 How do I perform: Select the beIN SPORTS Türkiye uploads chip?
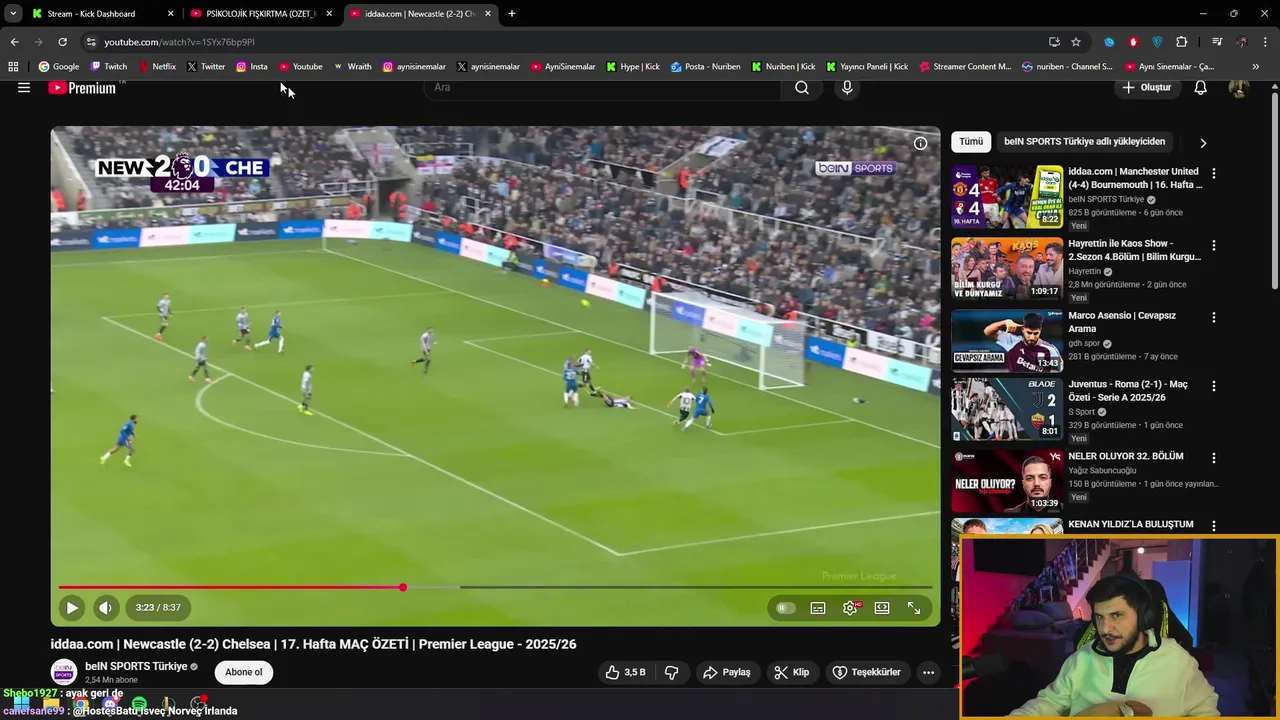click(x=1084, y=142)
